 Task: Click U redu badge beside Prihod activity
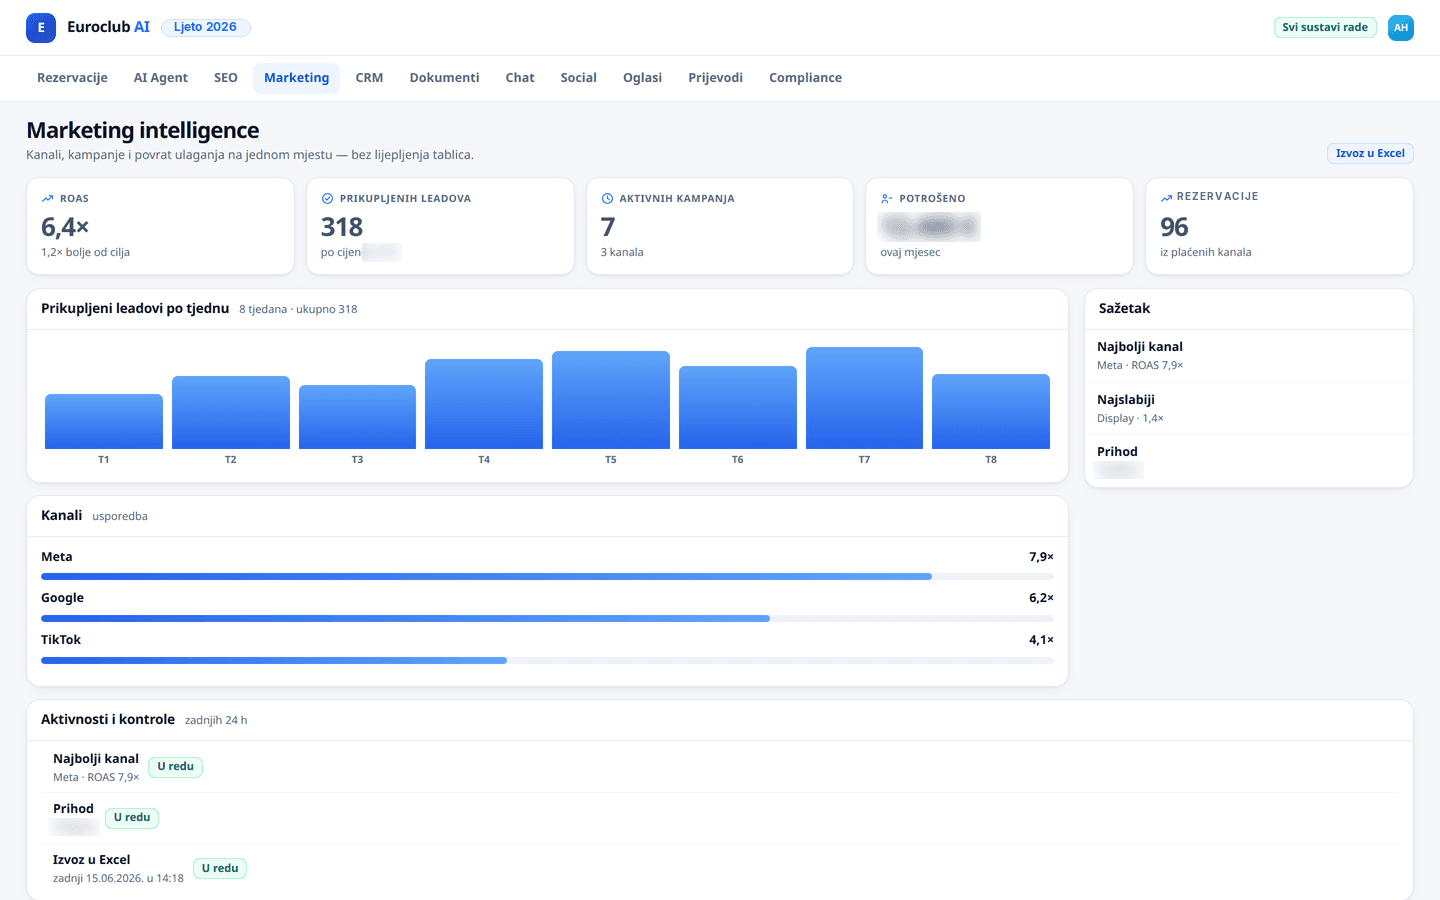[132, 818]
